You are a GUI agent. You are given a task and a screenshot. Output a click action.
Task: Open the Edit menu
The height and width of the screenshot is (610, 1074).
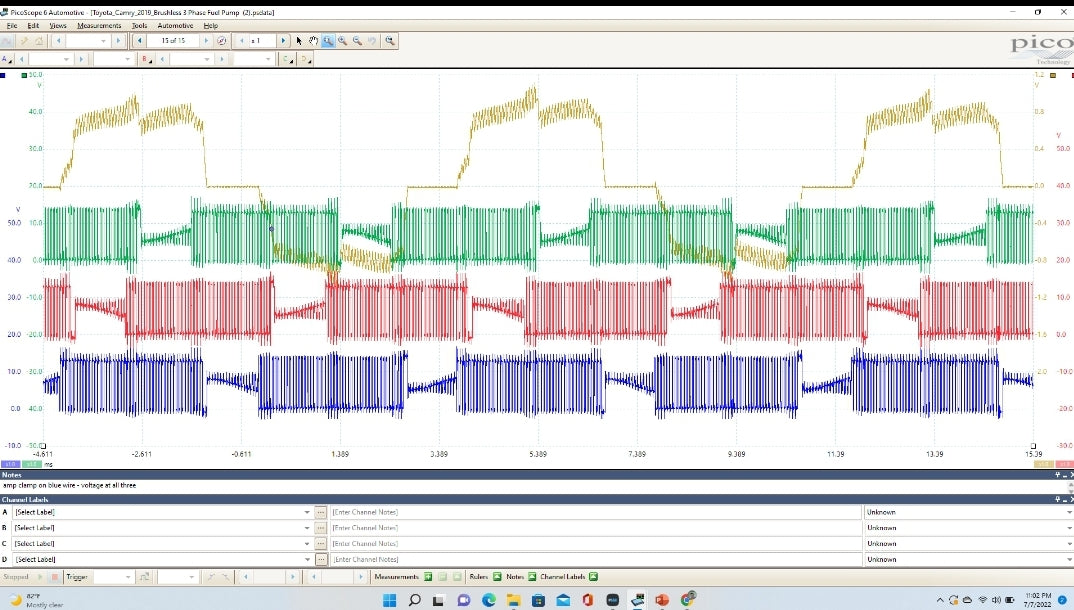point(33,25)
